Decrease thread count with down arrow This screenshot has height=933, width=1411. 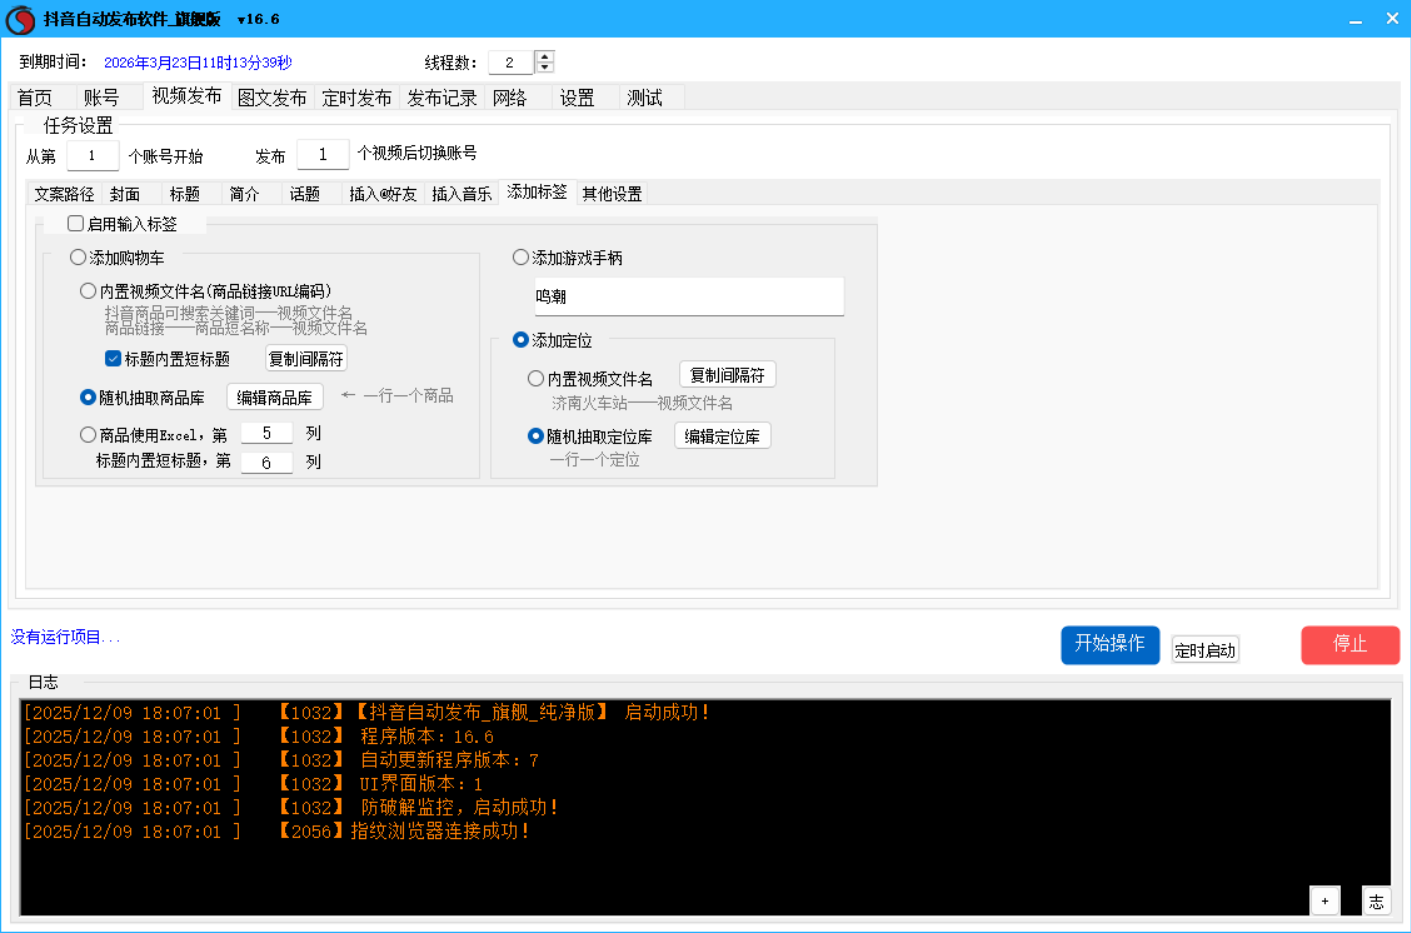(x=544, y=68)
